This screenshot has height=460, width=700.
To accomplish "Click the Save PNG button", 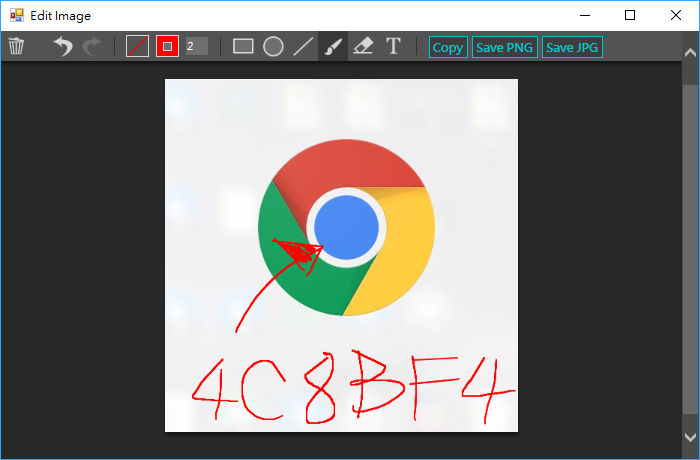I will (504, 47).
